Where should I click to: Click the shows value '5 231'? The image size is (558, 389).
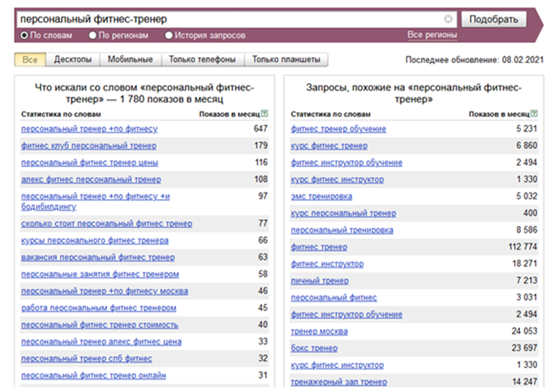pyautogui.click(x=527, y=128)
